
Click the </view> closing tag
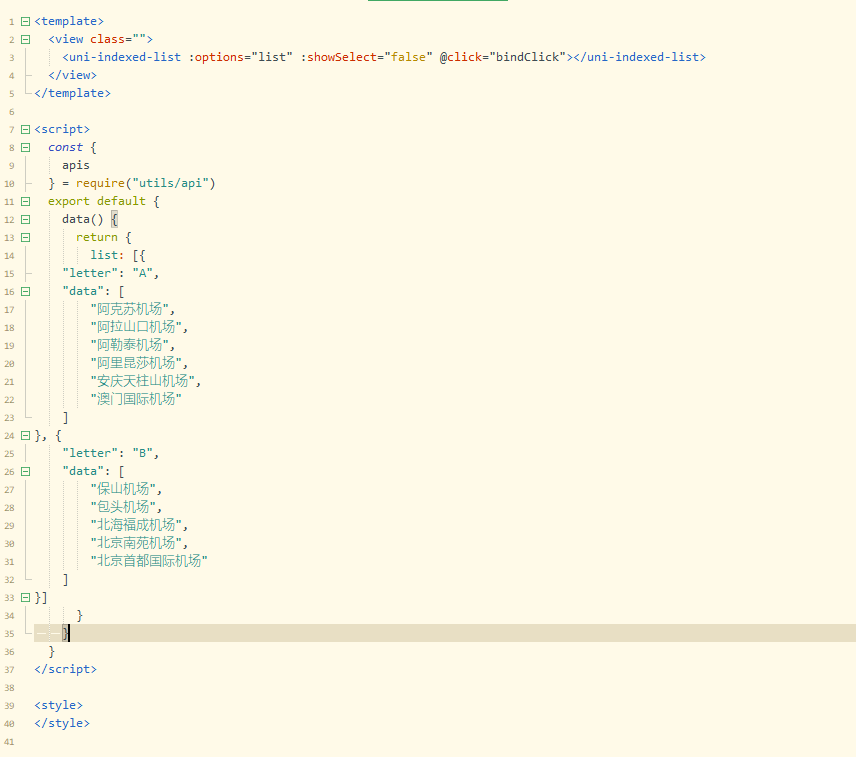click(x=72, y=75)
